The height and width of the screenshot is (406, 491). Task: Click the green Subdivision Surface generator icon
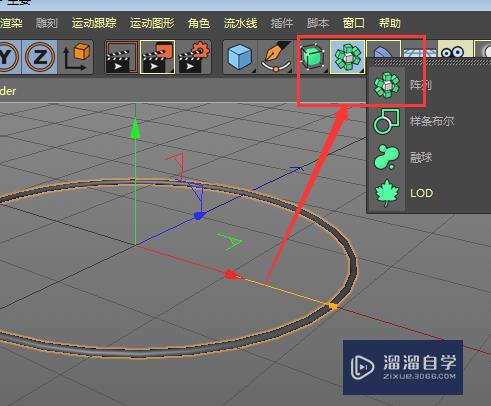point(312,57)
